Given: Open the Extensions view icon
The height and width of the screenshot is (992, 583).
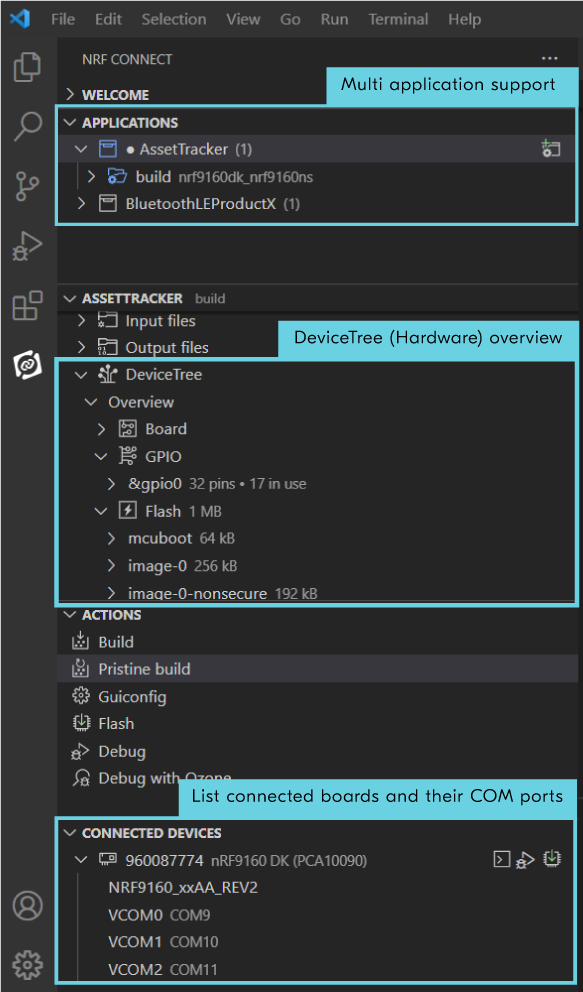Looking at the screenshot, I should pos(27,305).
